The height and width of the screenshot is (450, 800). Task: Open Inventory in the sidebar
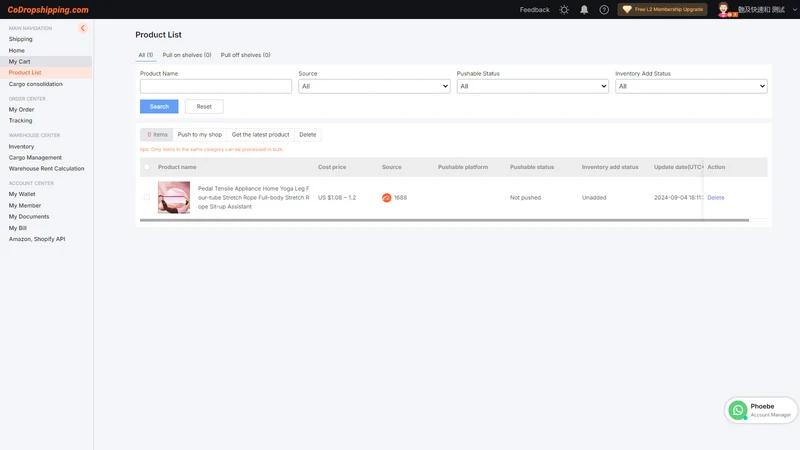(x=21, y=146)
